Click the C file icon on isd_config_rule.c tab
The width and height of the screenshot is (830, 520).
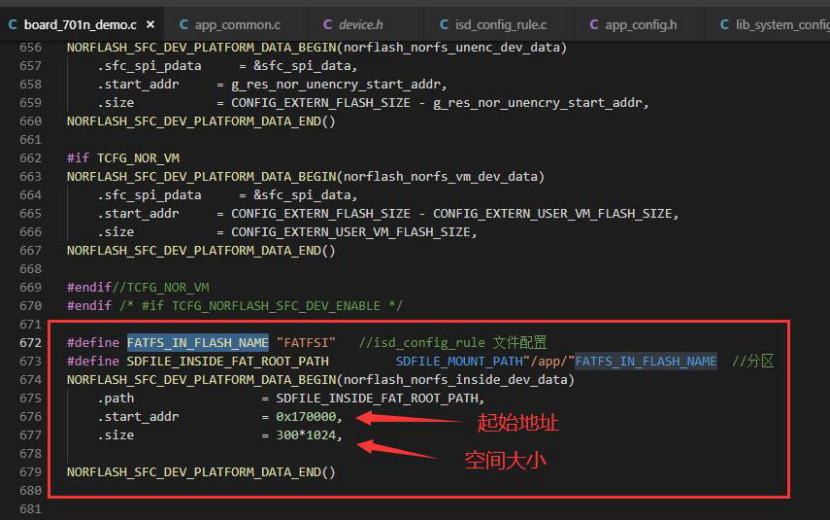[x=444, y=24]
